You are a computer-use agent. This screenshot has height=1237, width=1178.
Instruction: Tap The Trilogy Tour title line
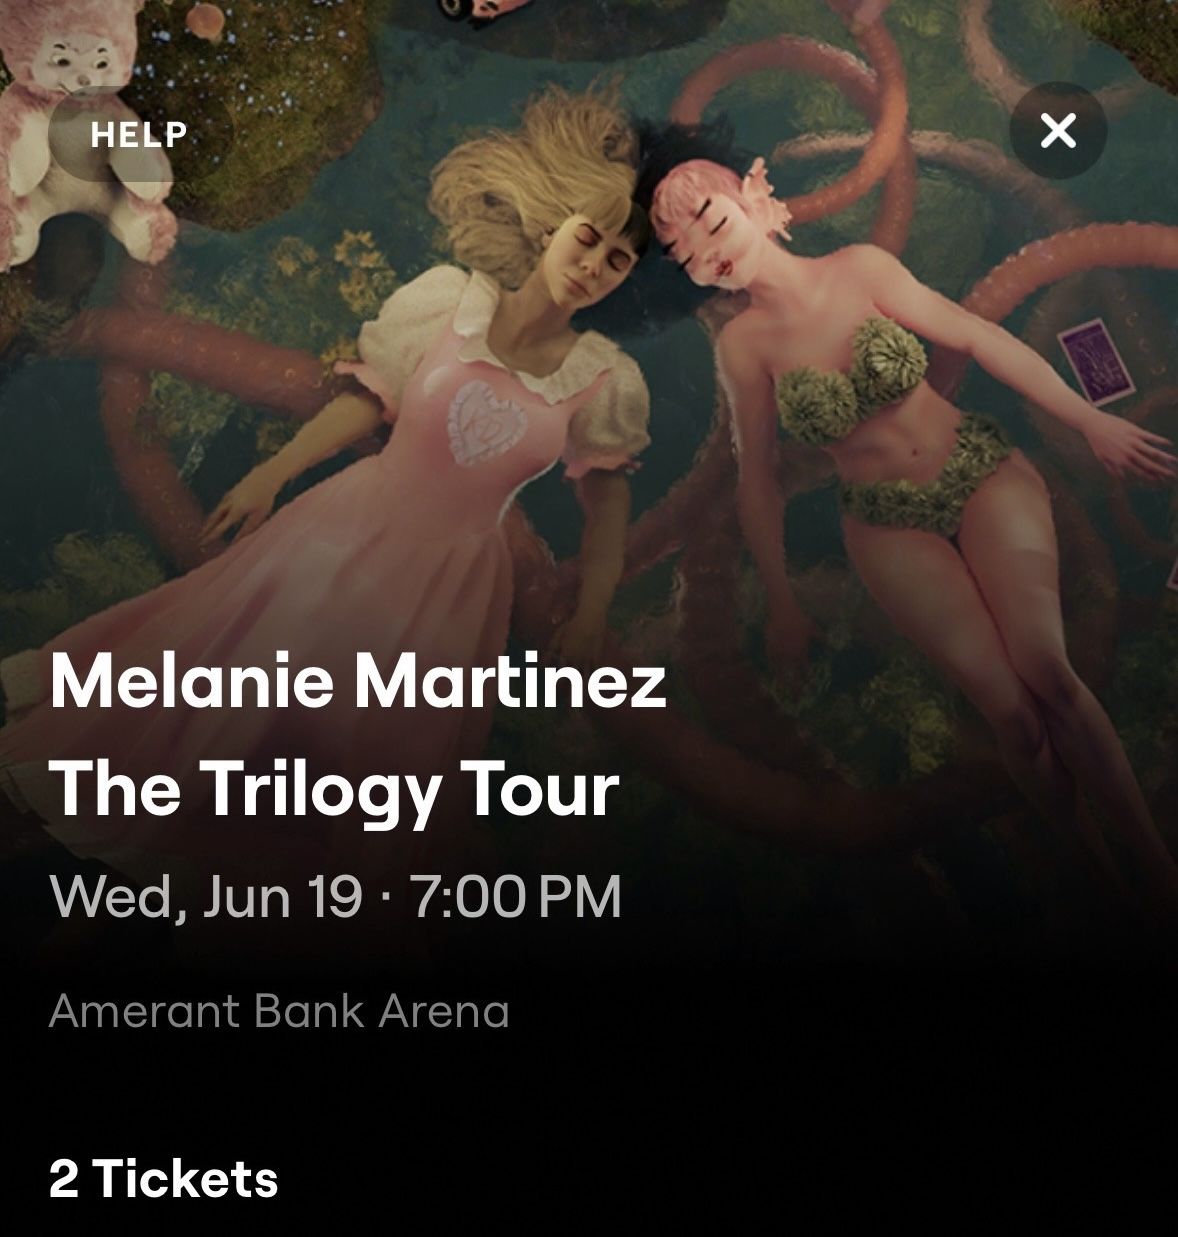click(334, 789)
